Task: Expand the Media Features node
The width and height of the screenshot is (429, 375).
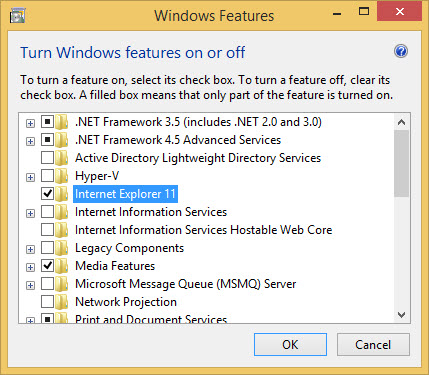Action: point(30,268)
